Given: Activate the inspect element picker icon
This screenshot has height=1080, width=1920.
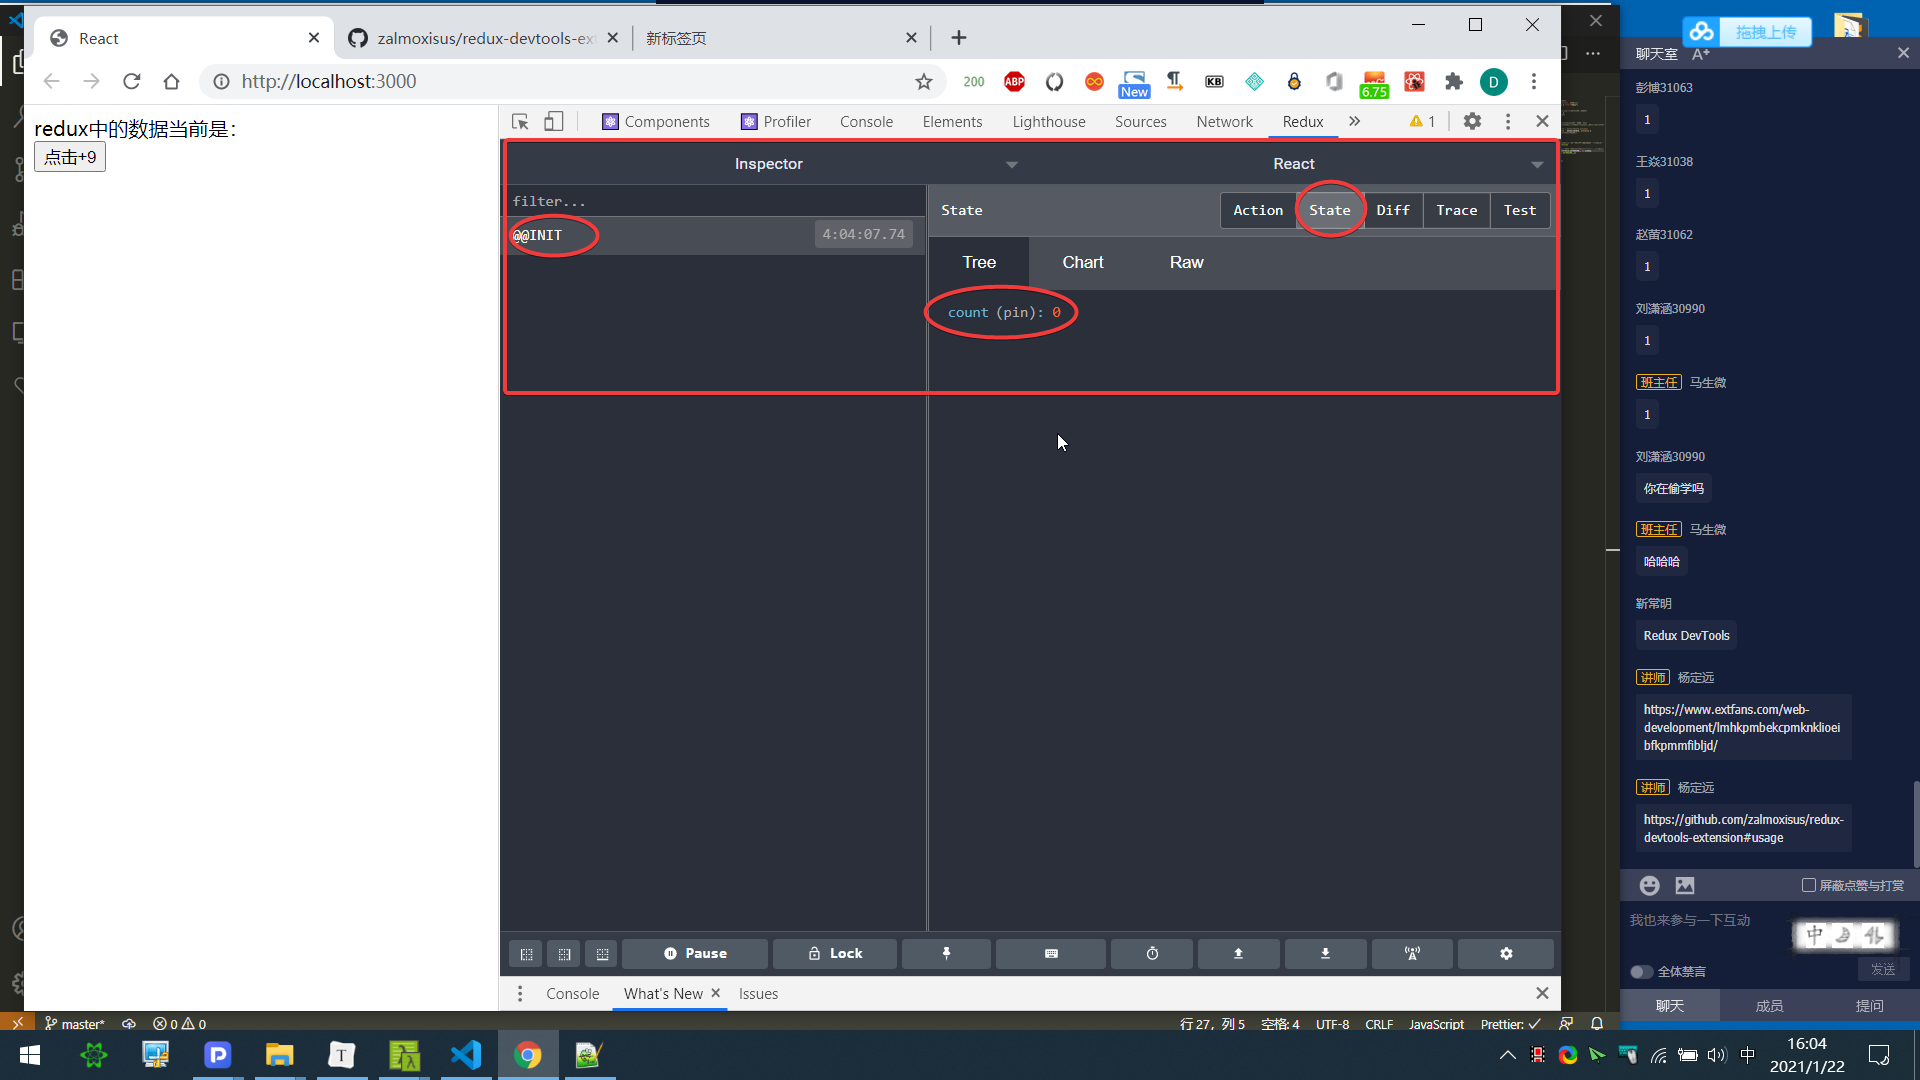Looking at the screenshot, I should point(520,121).
